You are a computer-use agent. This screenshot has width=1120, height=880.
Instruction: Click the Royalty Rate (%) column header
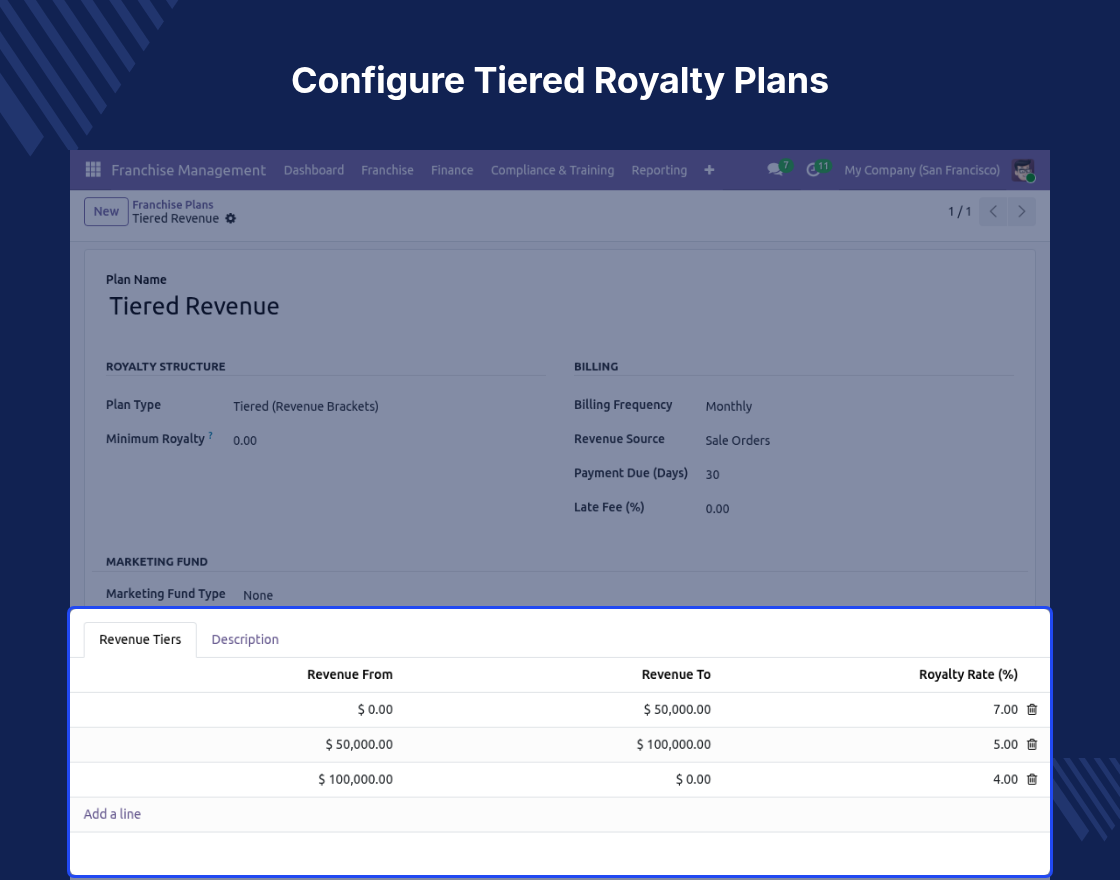pos(968,674)
